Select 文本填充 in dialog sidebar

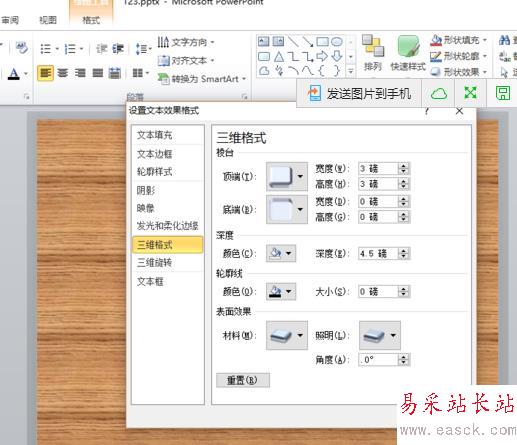pos(168,135)
